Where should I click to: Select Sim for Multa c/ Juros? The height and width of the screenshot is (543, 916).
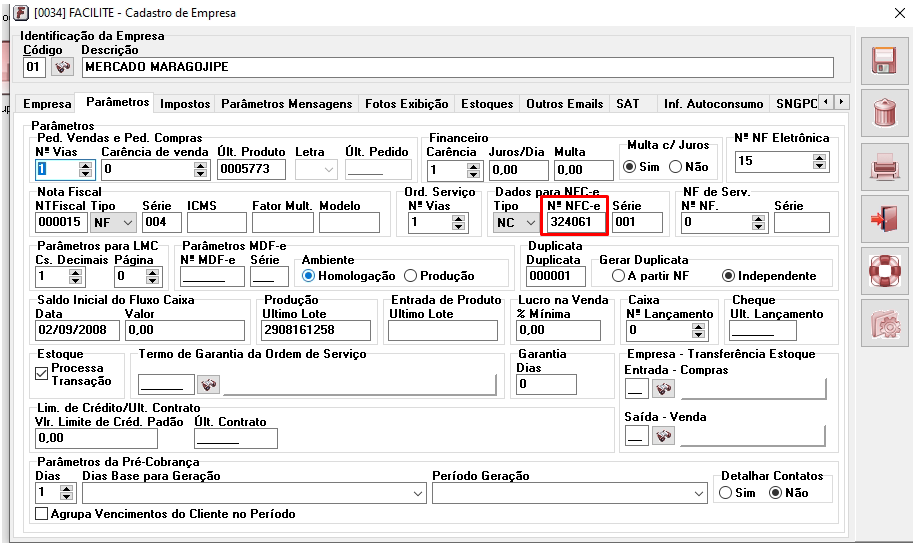point(629,166)
